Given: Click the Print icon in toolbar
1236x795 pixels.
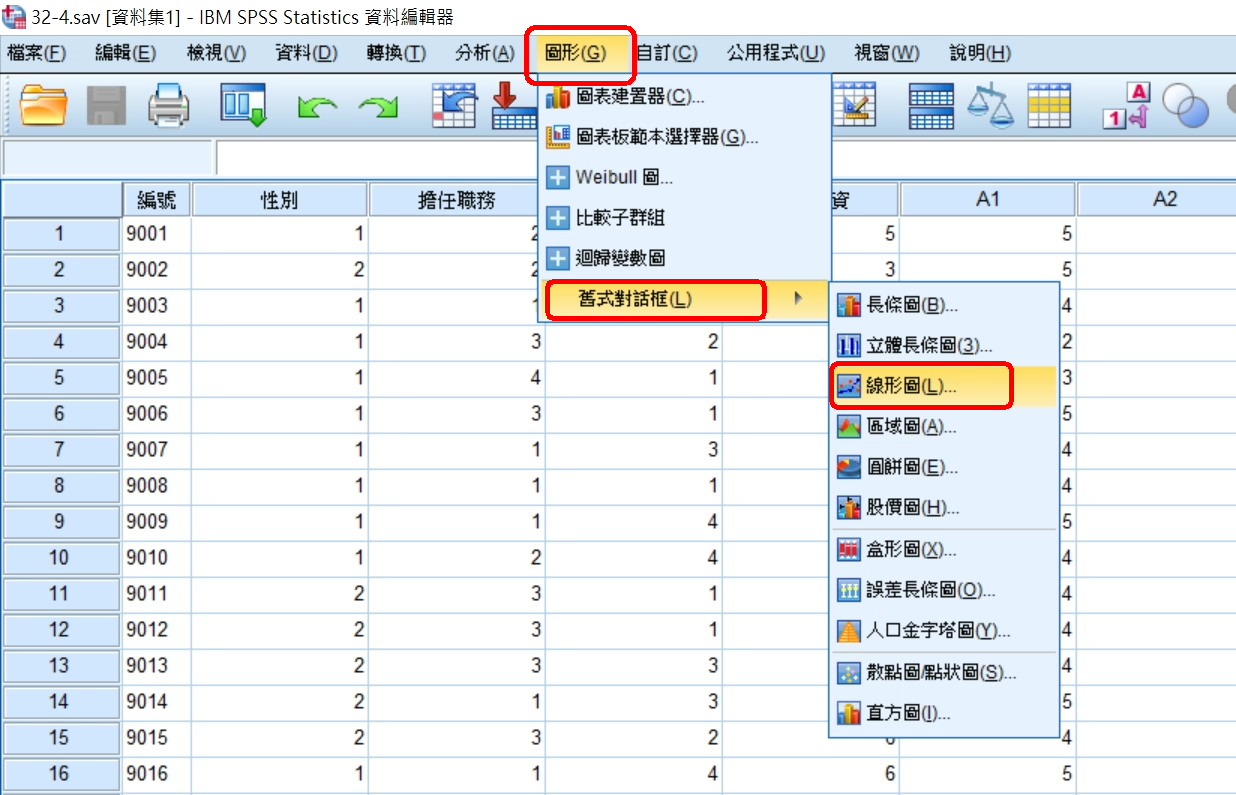Looking at the screenshot, I should click(169, 105).
